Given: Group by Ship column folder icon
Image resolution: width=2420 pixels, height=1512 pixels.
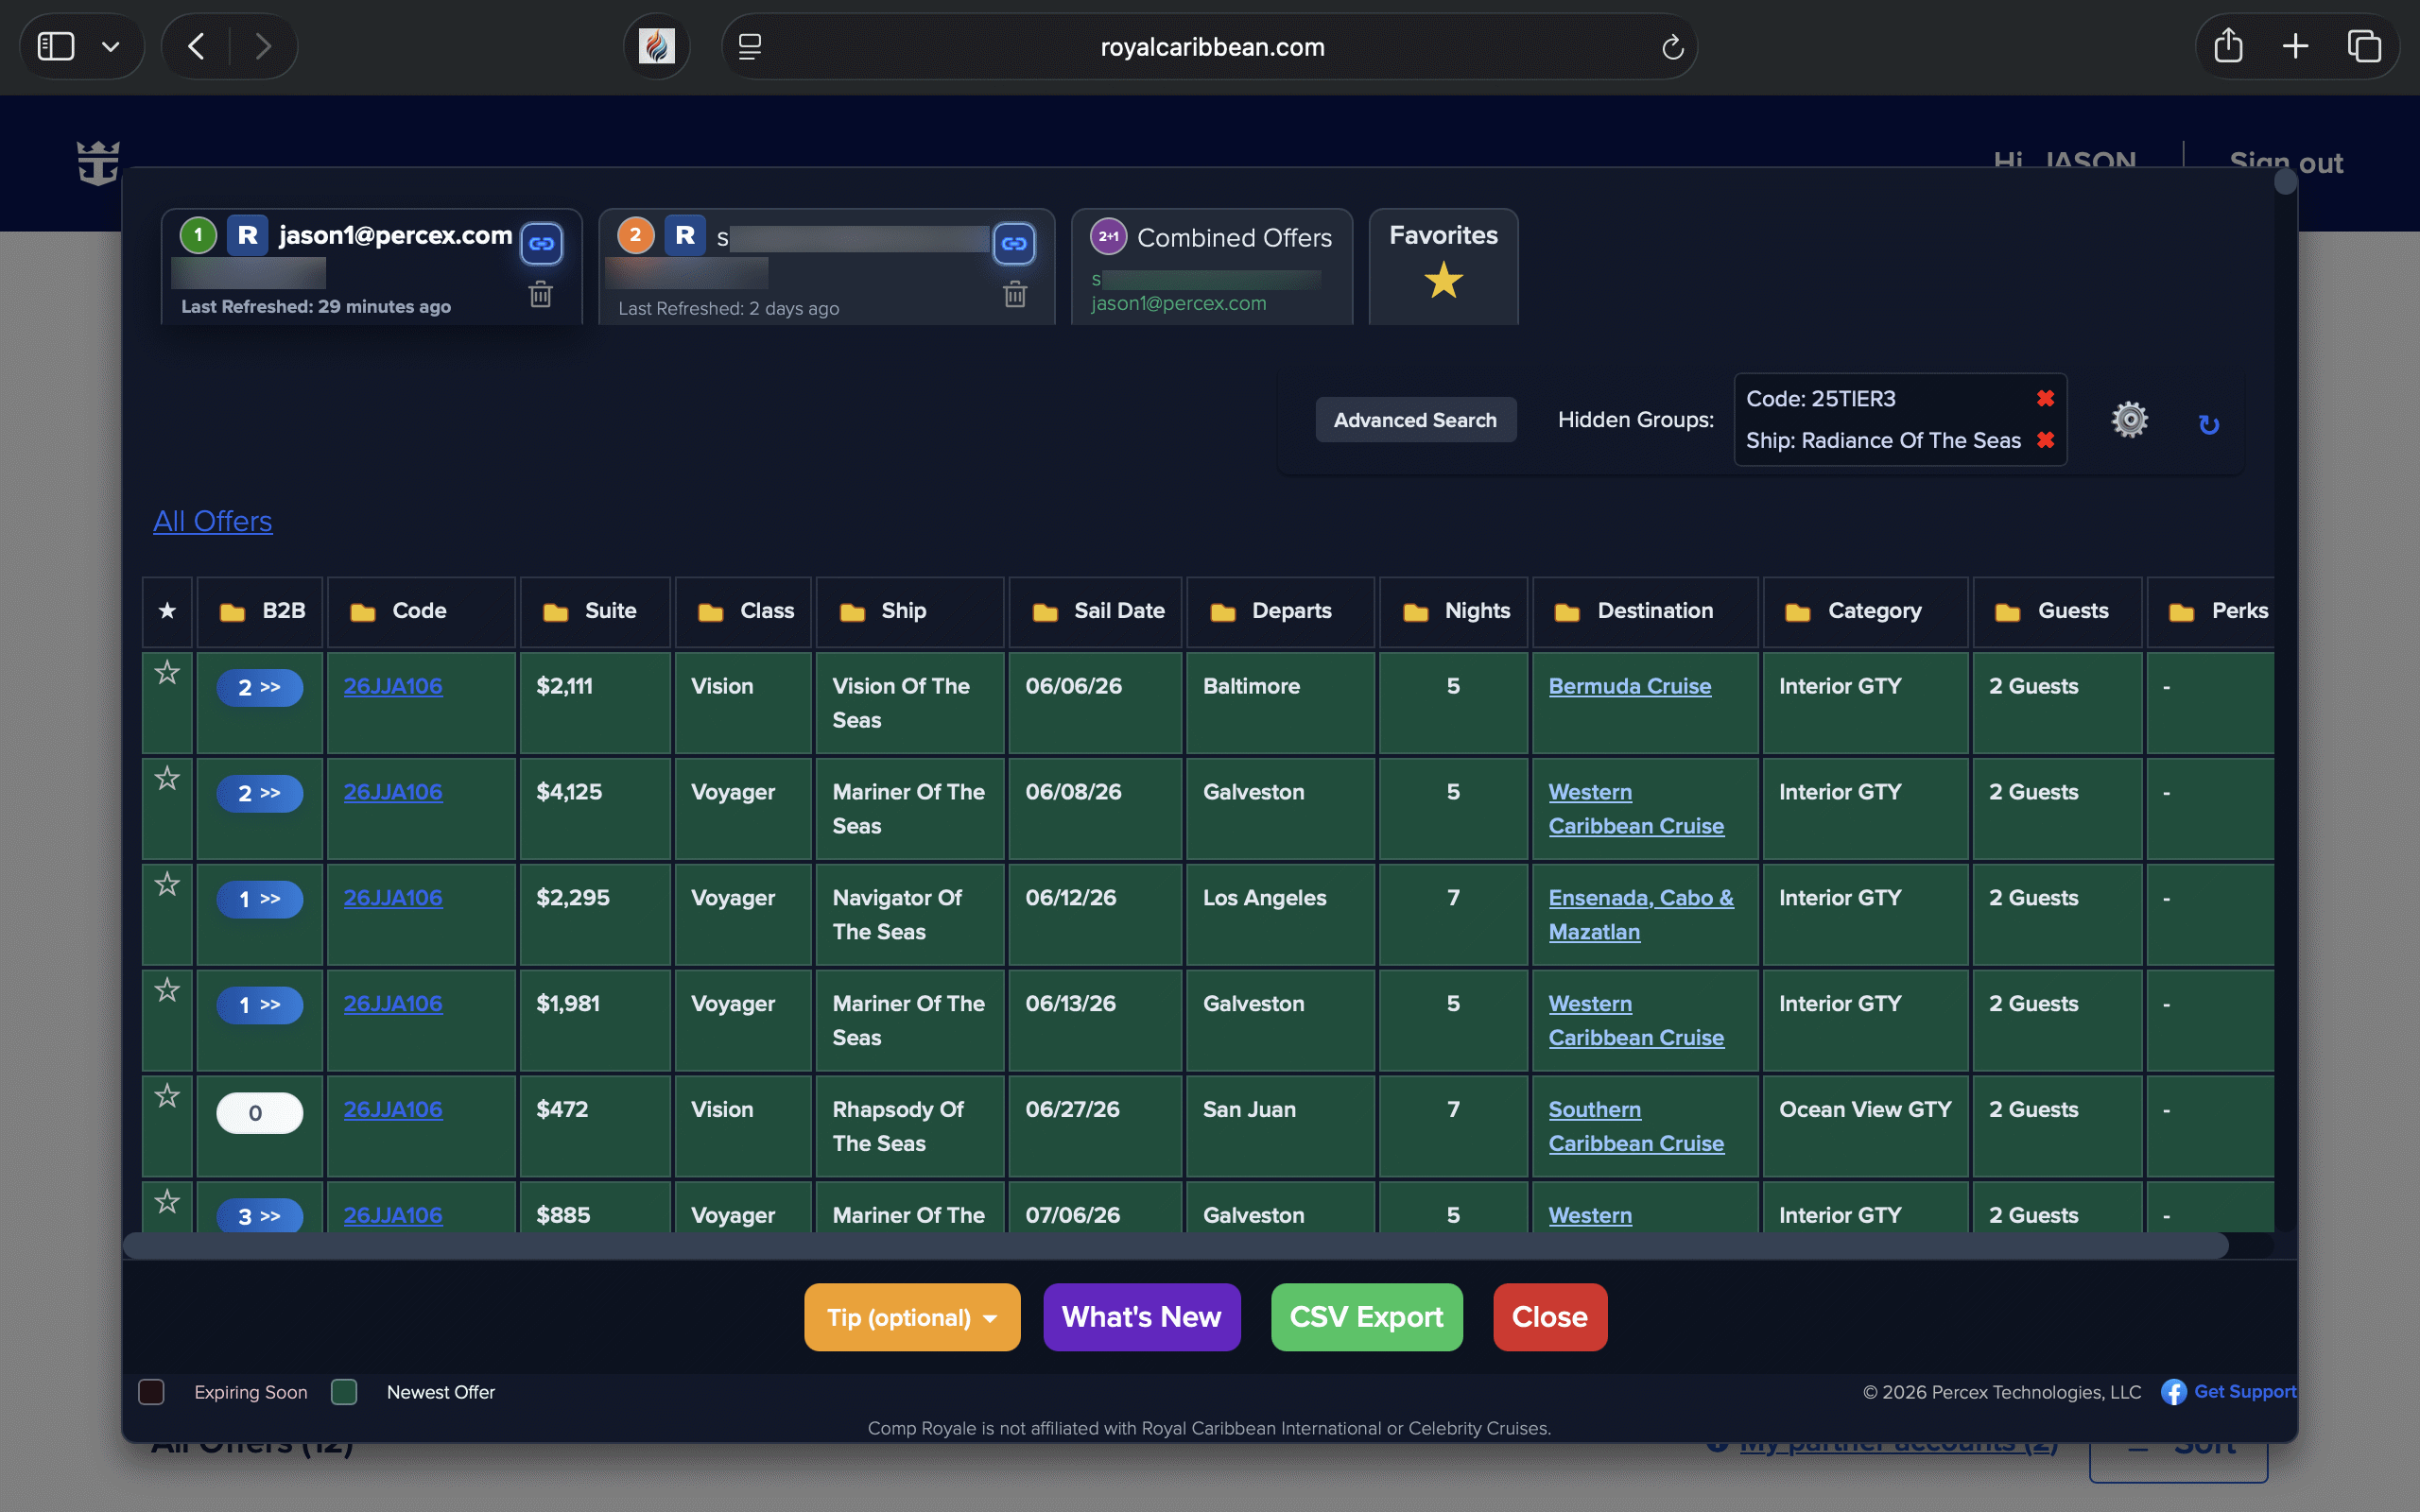Looking at the screenshot, I should coord(852,612).
